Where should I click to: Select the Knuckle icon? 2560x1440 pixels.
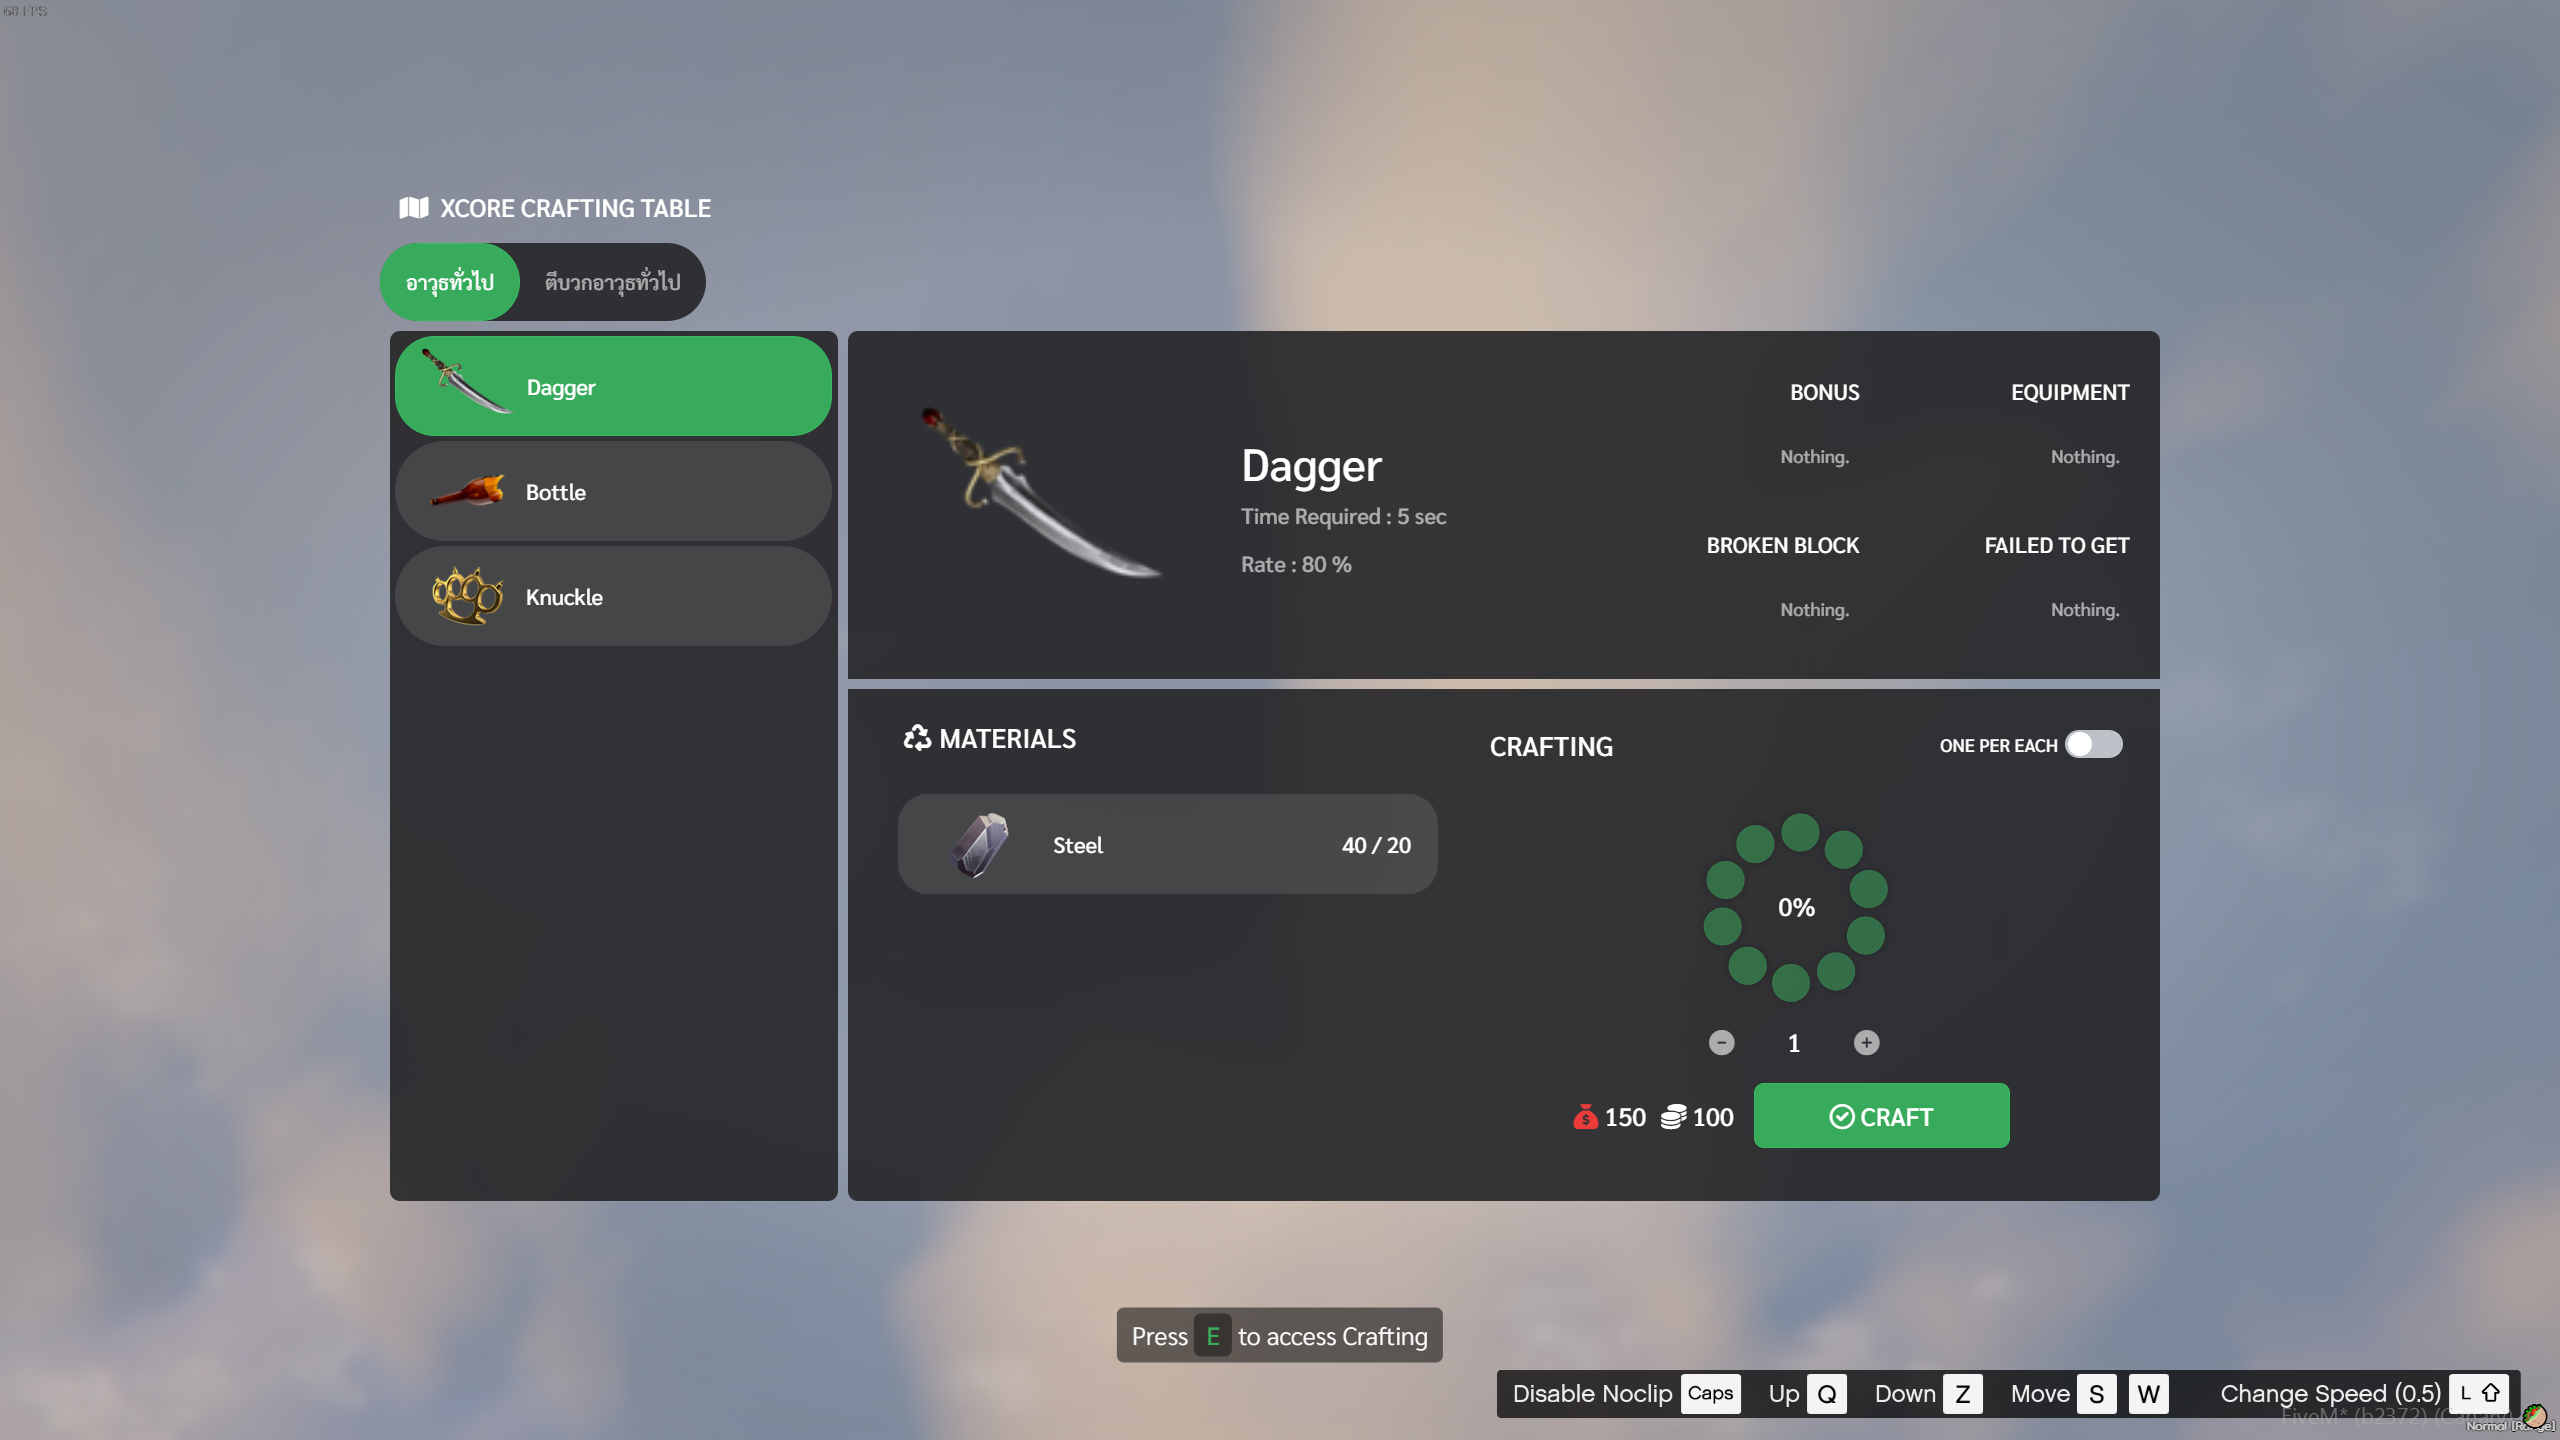pos(465,596)
